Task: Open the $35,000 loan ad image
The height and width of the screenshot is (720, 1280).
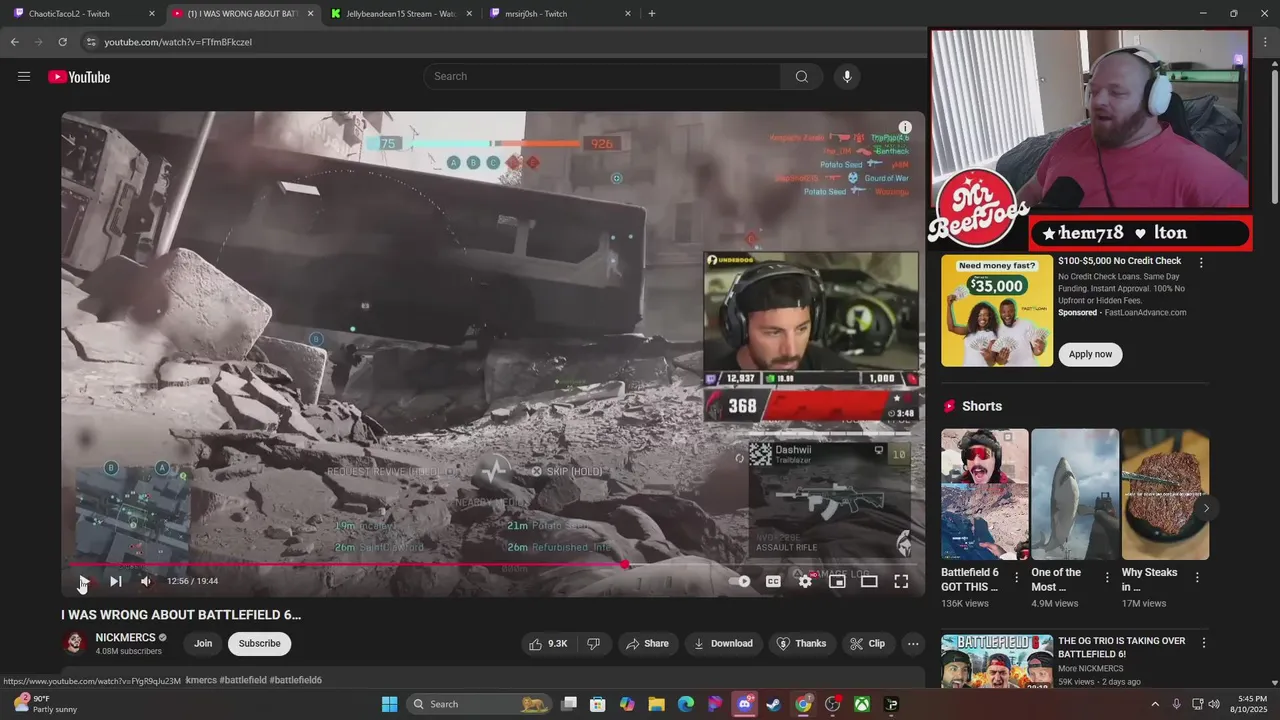Action: [997, 310]
